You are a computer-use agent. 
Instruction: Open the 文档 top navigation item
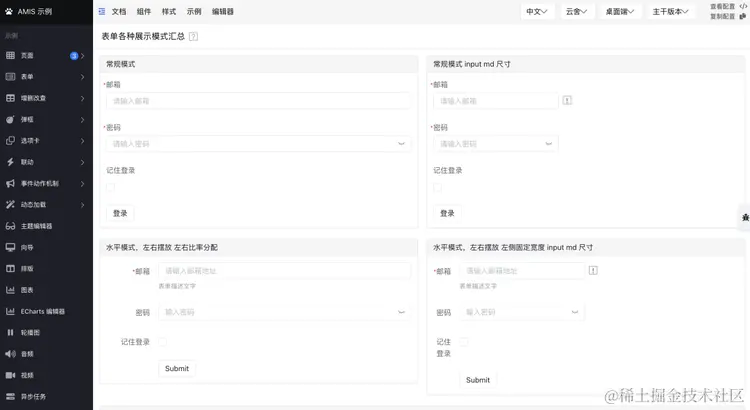(119, 11)
